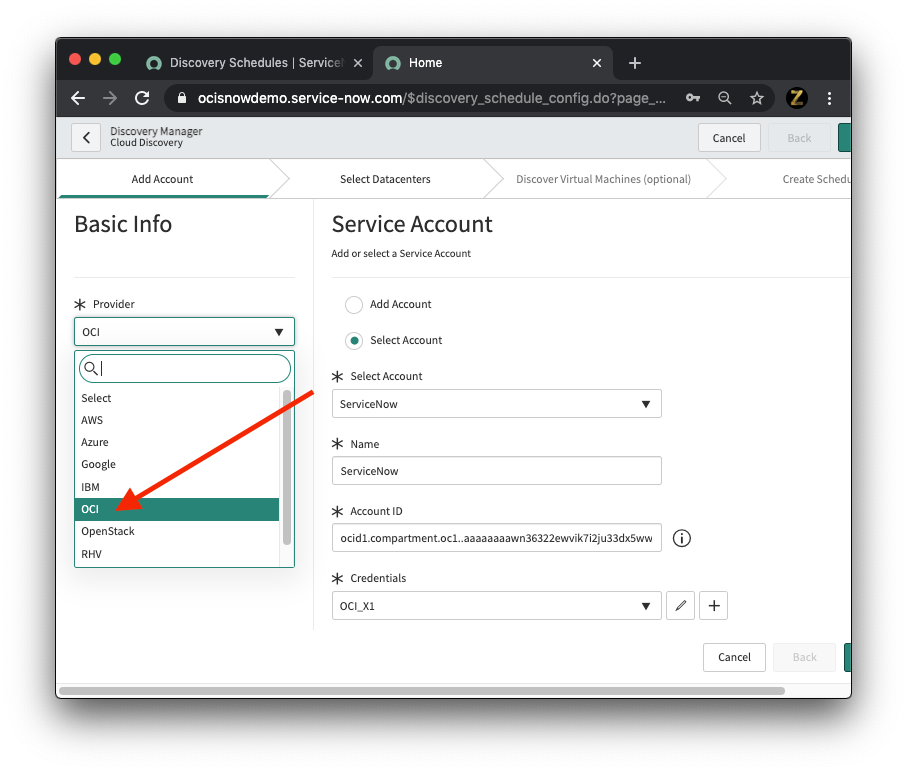Click the Discovery Manager back chevron
This screenshot has height=772, width=907.
click(x=86, y=138)
